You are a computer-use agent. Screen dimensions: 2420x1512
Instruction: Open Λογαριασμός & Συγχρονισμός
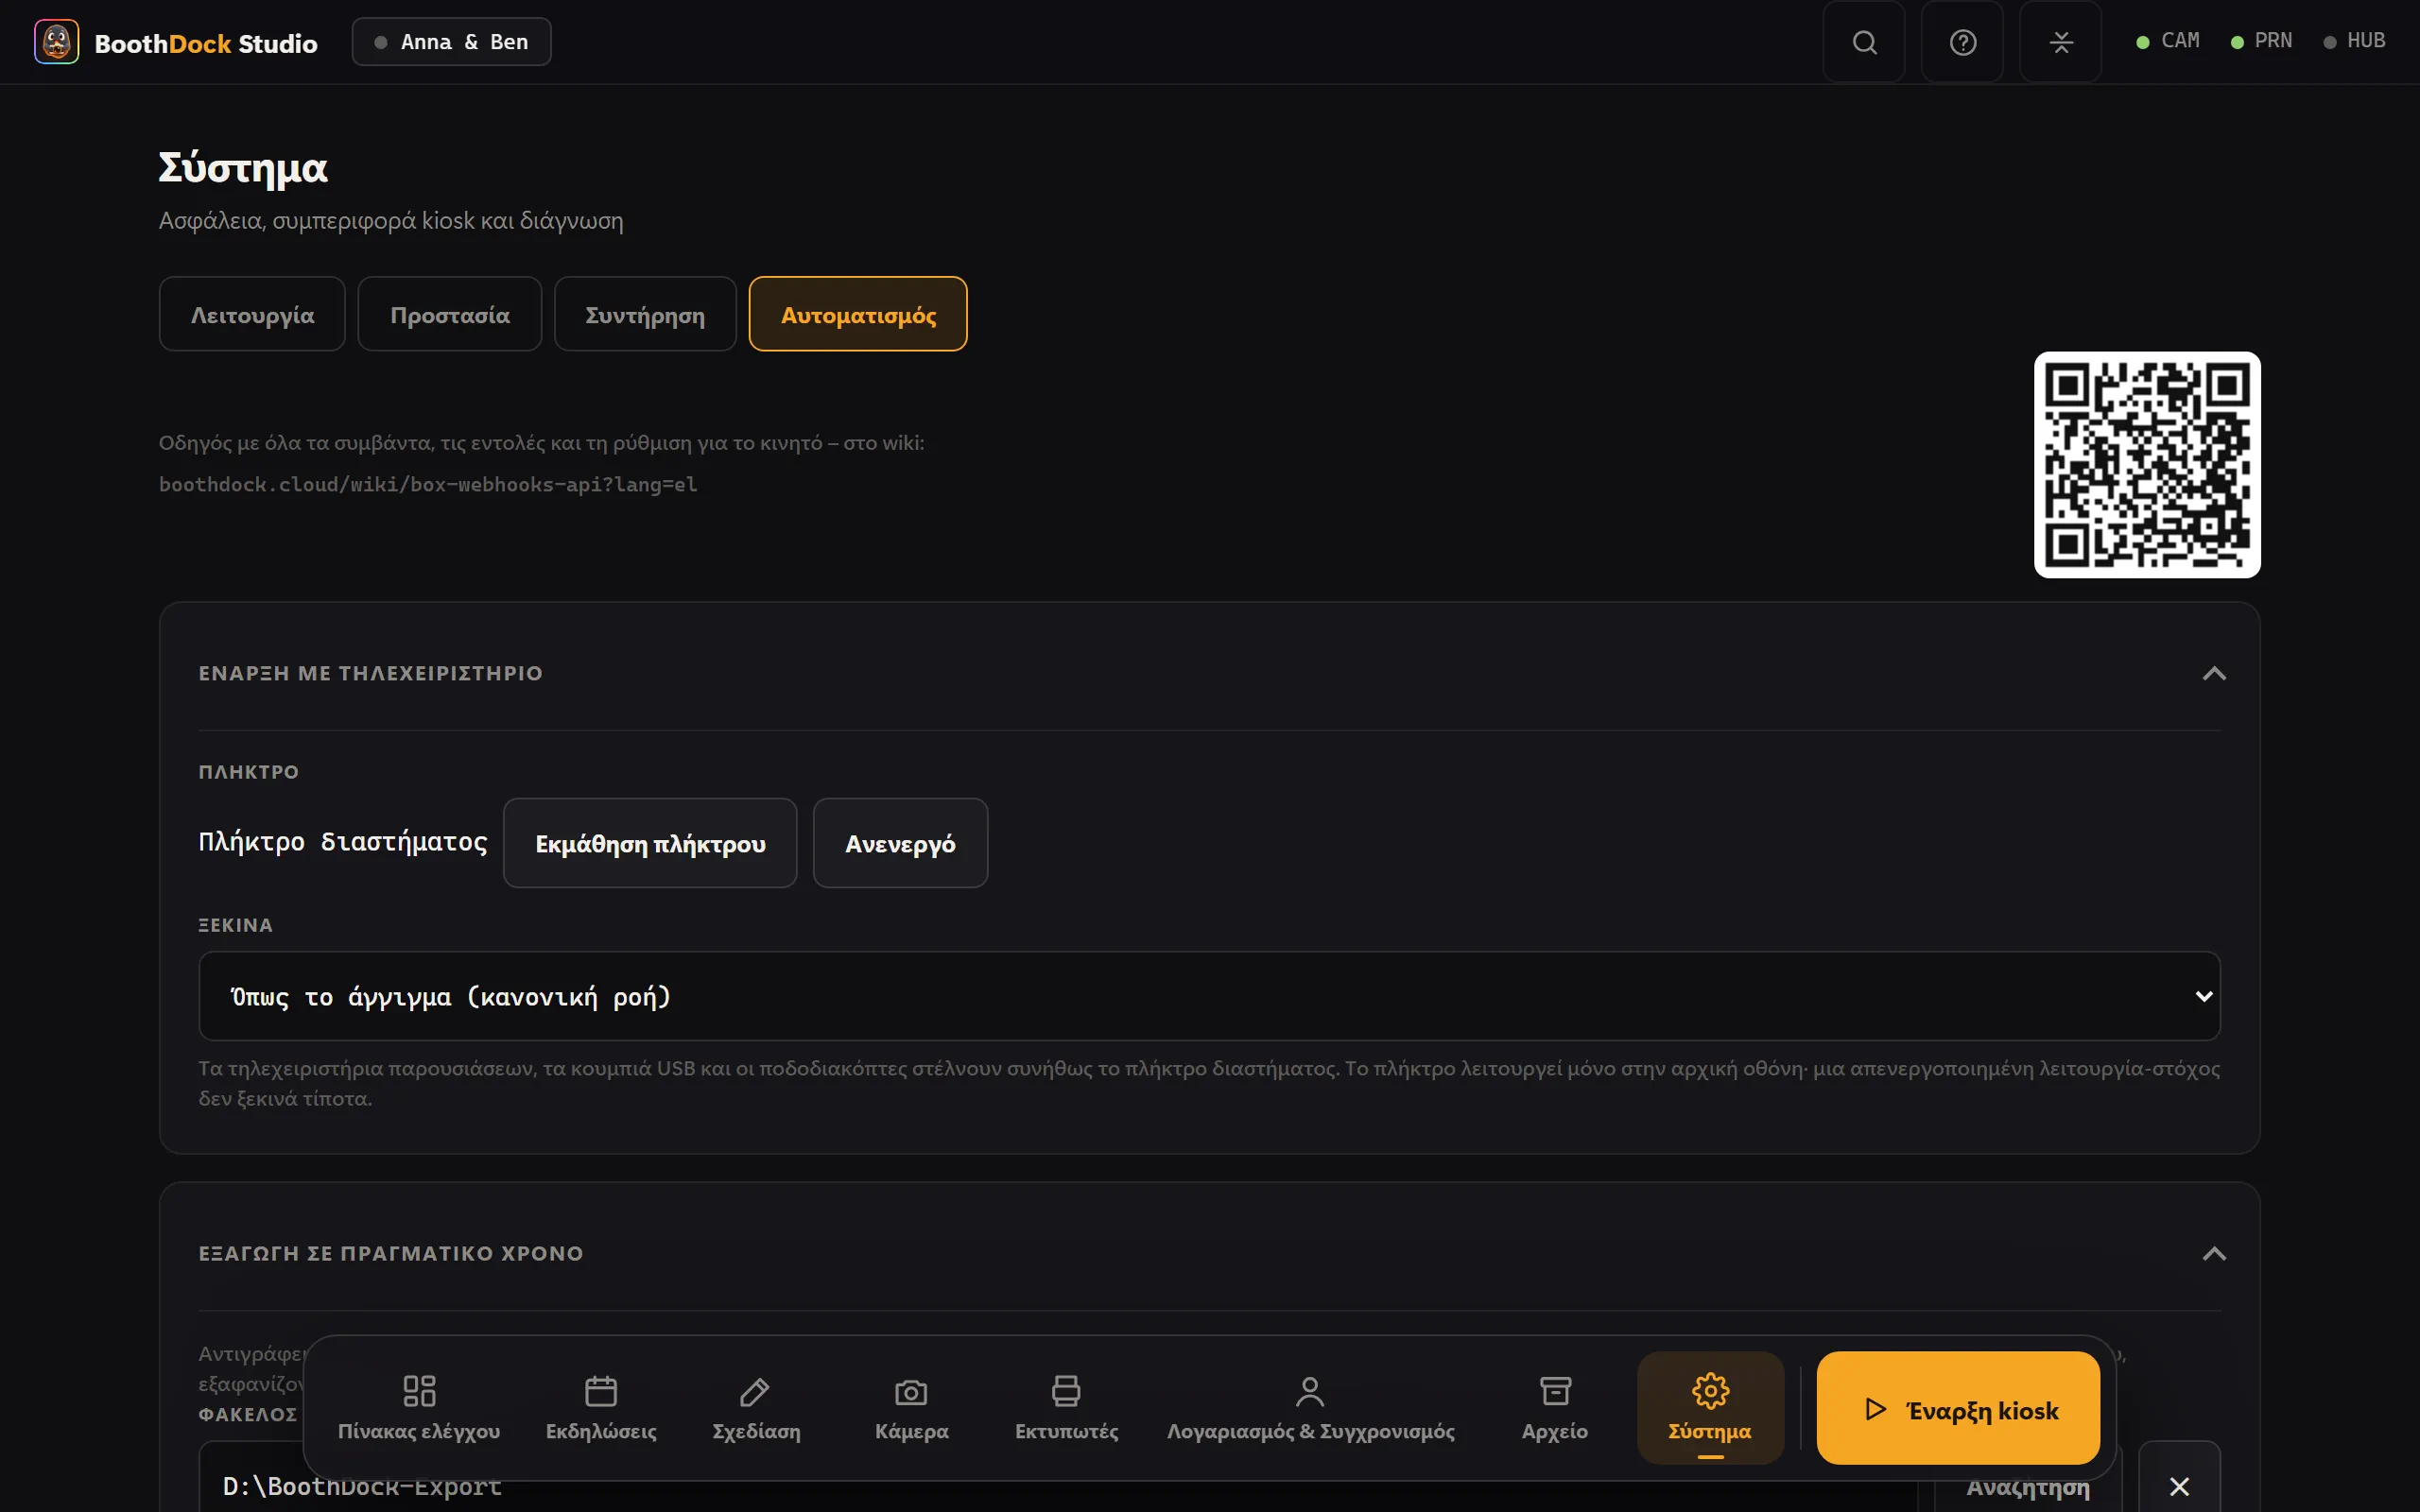[x=1310, y=1407]
